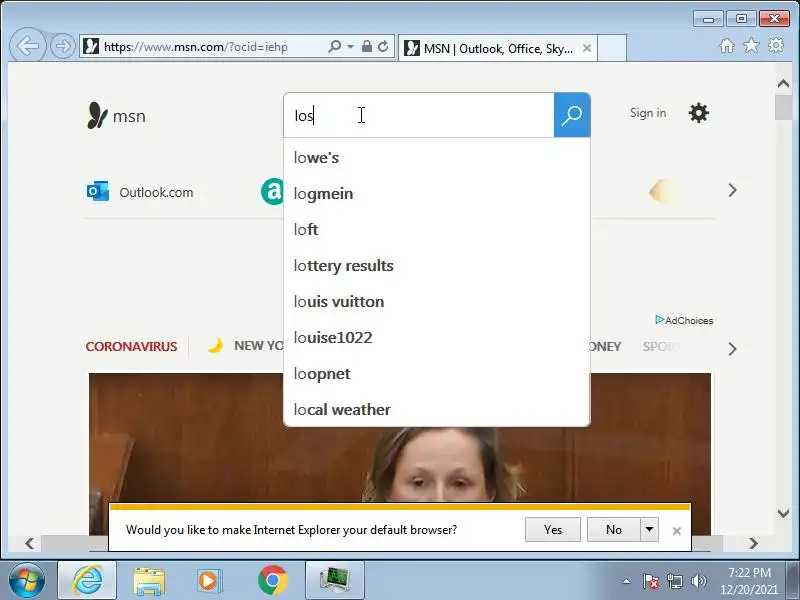This screenshot has width=800, height=600.
Task: Open the CORONAVIRUS news category
Action: (132, 346)
